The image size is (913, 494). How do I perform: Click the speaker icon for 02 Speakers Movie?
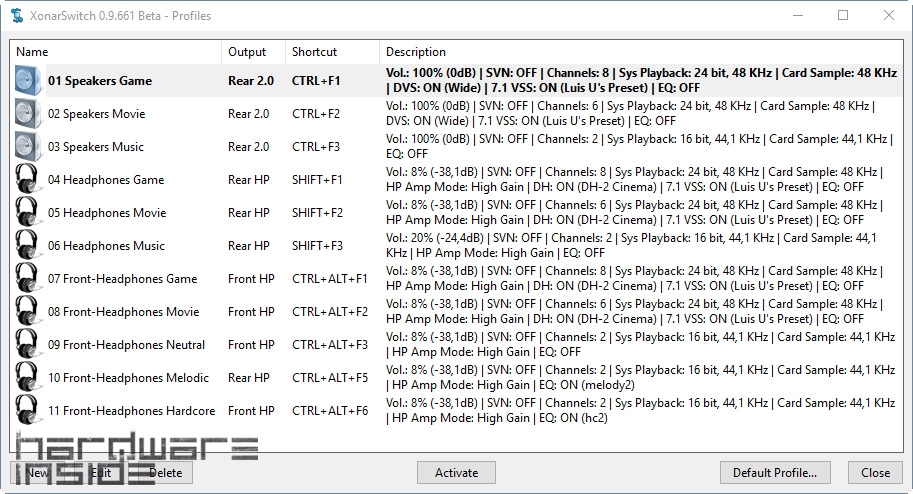coord(28,114)
